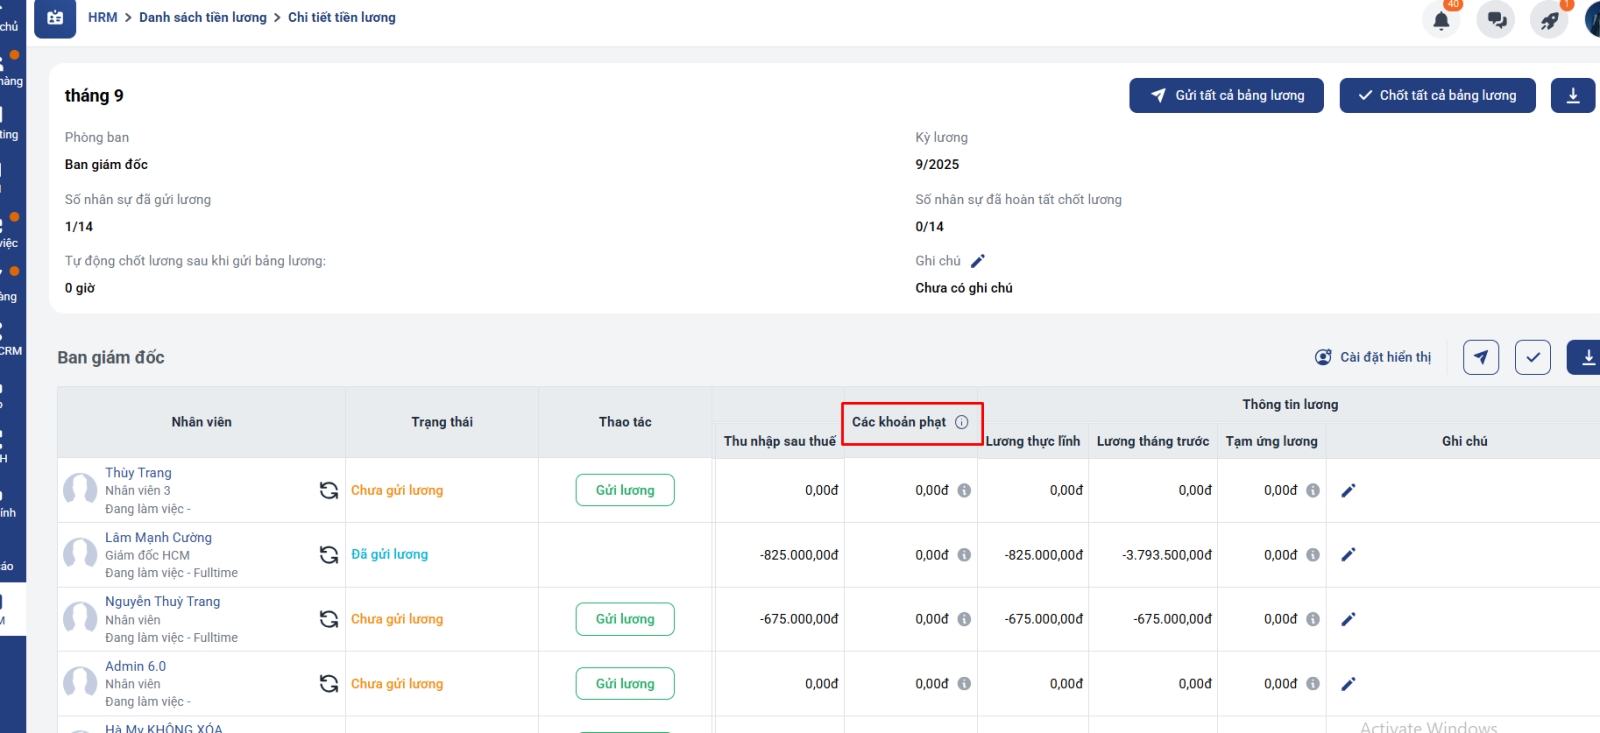The height and width of the screenshot is (733, 1600).
Task: Click refresh icon for Lâm Mạnh Cường
Action: click(328, 555)
